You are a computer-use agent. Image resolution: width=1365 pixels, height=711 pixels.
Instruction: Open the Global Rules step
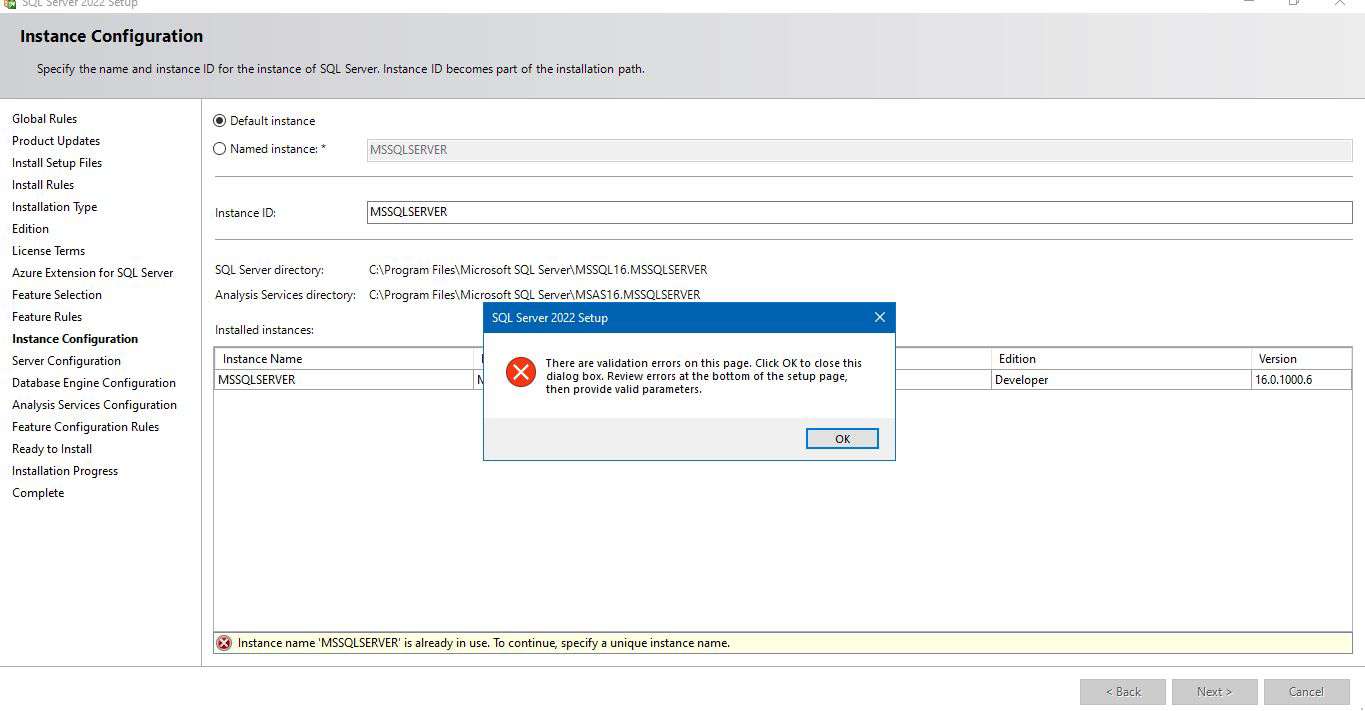(44, 119)
